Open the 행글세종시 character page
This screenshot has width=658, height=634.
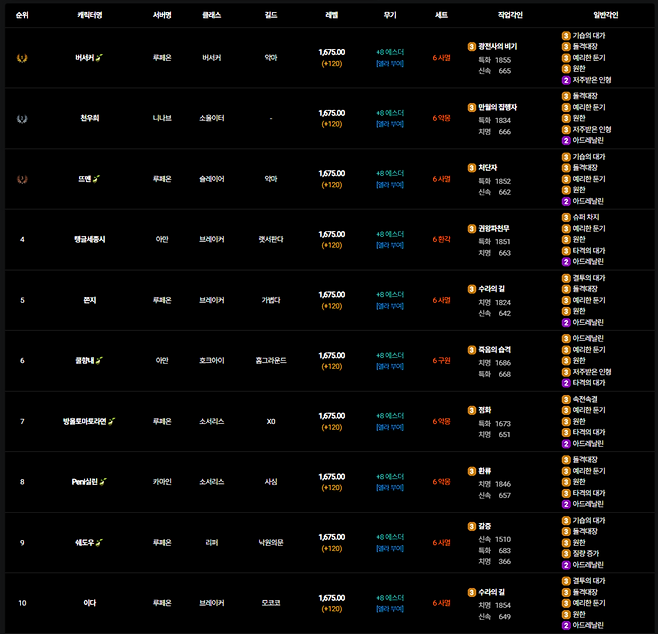90,239
